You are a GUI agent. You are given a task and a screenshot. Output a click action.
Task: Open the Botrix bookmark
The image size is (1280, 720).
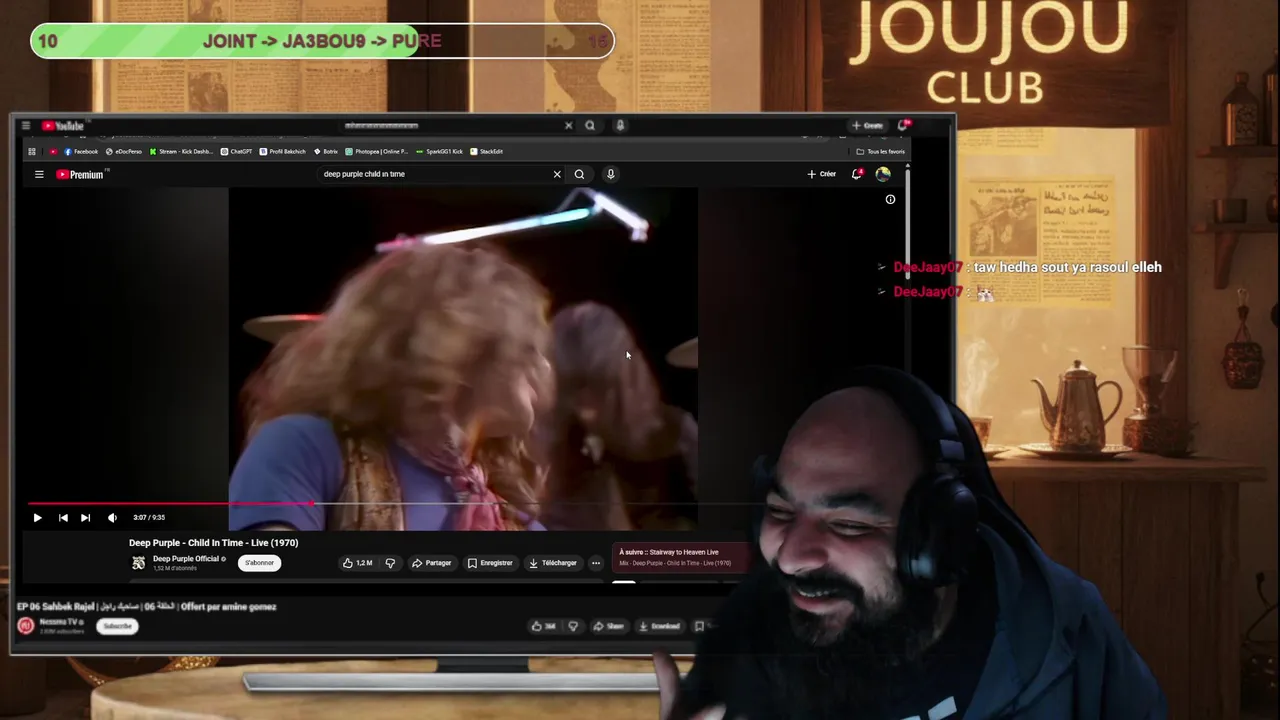click(x=326, y=152)
